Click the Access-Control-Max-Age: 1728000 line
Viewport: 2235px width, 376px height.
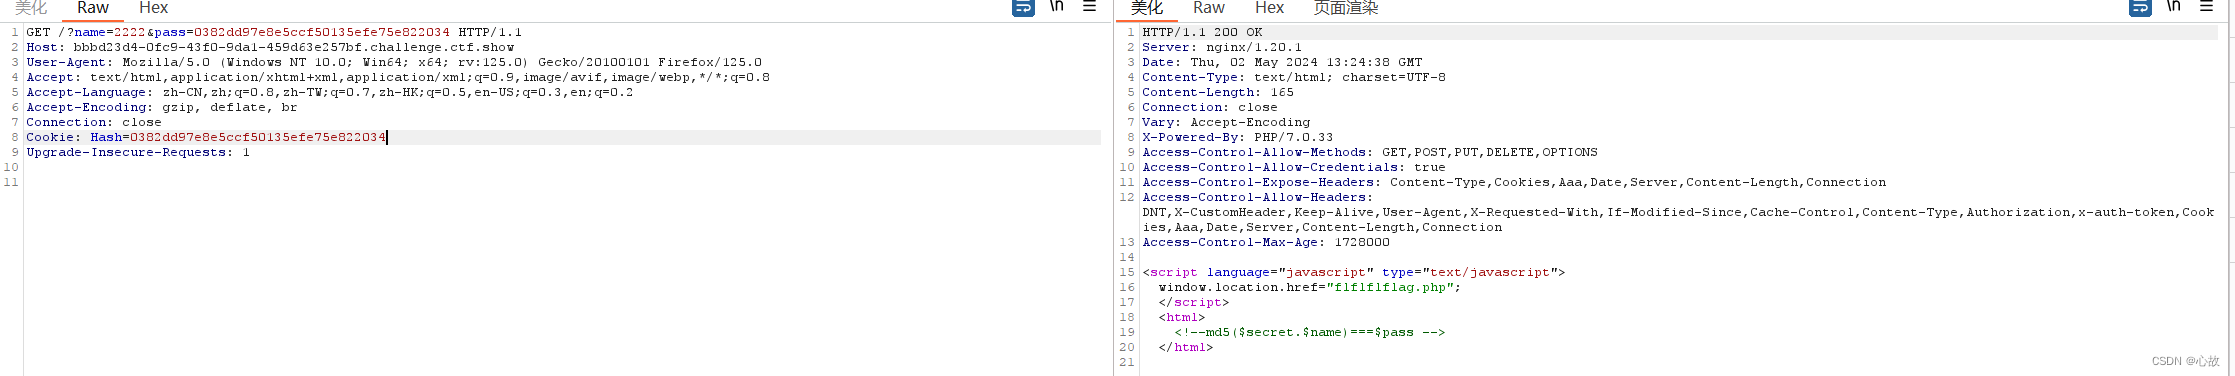pos(1266,242)
